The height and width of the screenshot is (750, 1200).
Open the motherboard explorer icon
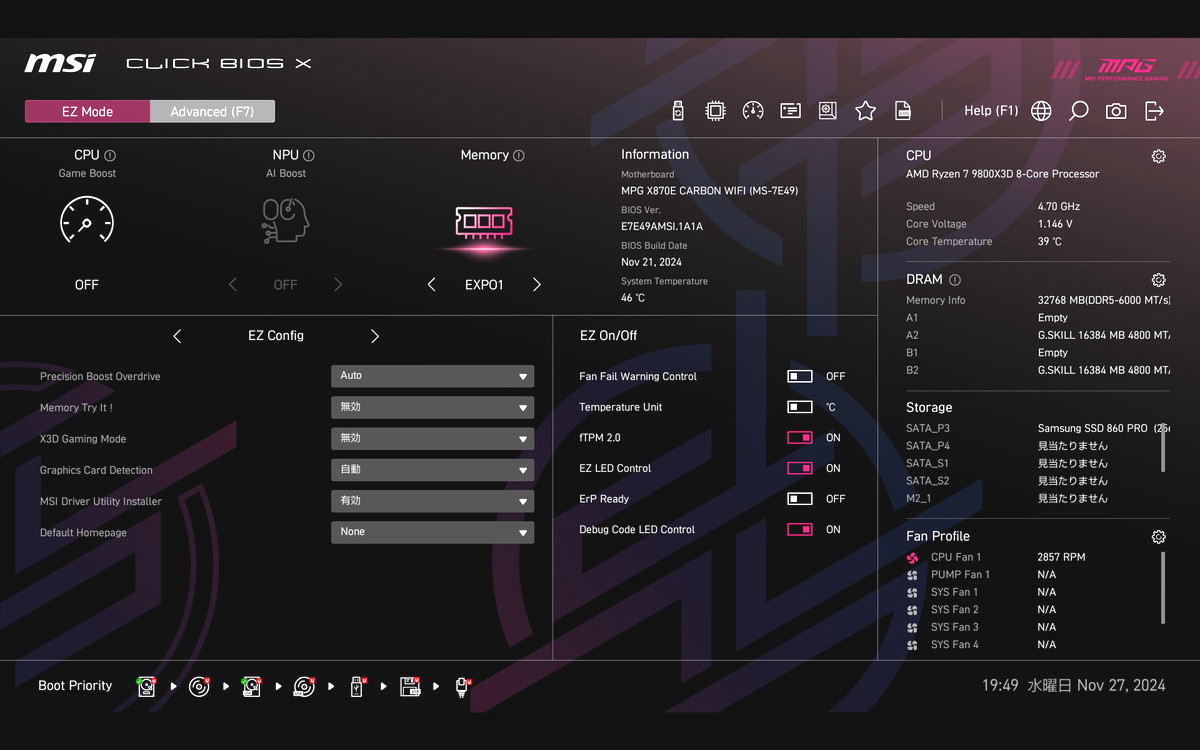pyautogui.click(x=828, y=111)
